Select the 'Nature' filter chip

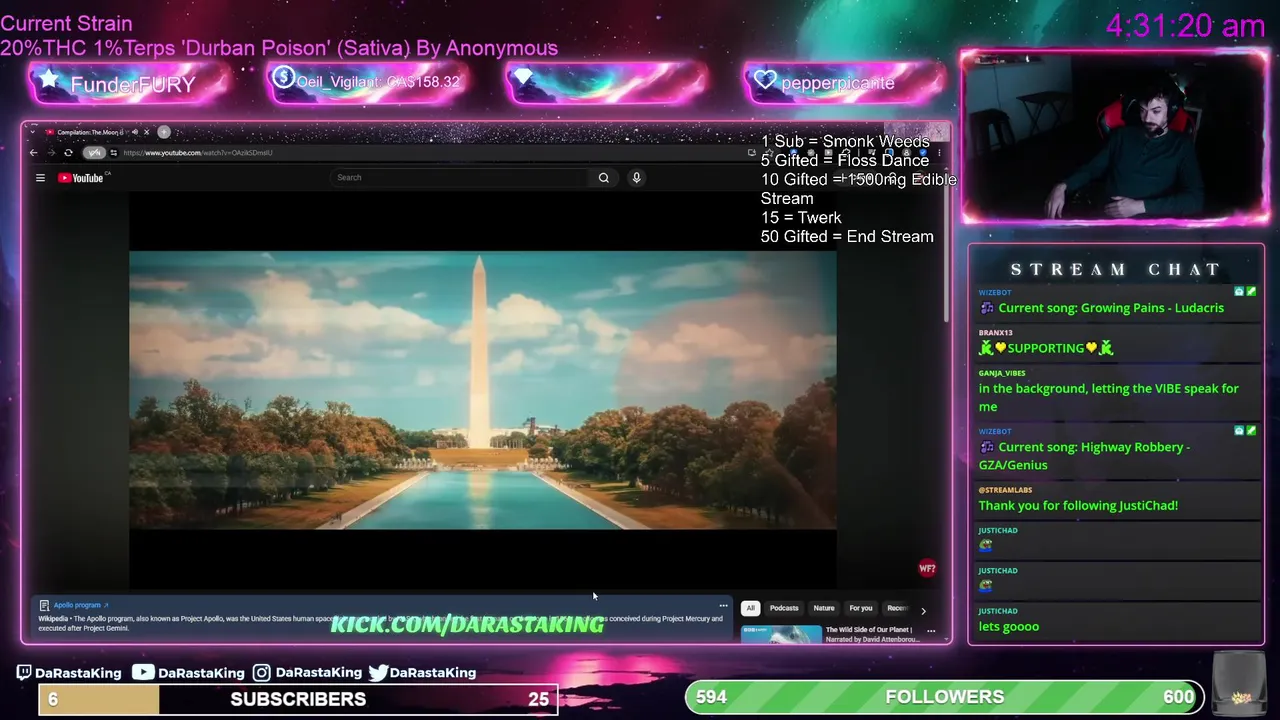[x=824, y=608]
